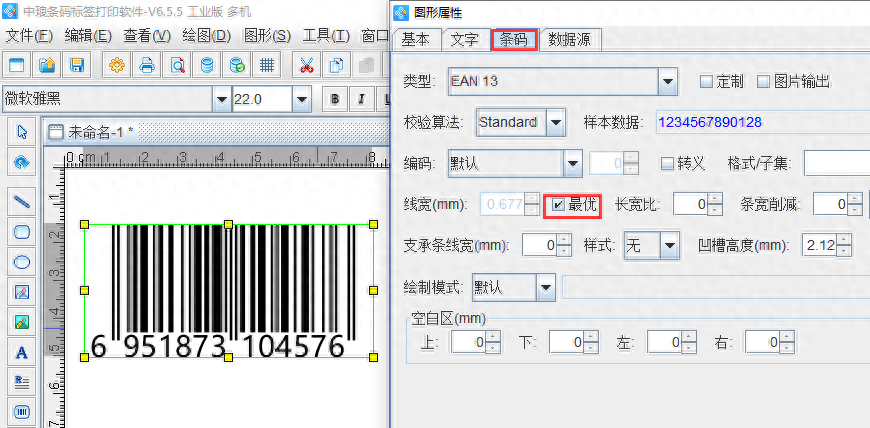The image size is (870, 428).
Task: Click the printer icon
Action: pyautogui.click(x=146, y=66)
